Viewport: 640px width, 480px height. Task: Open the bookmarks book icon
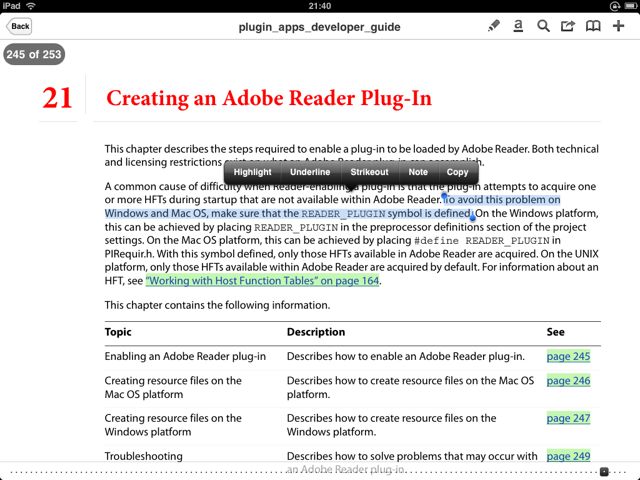click(593, 26)
